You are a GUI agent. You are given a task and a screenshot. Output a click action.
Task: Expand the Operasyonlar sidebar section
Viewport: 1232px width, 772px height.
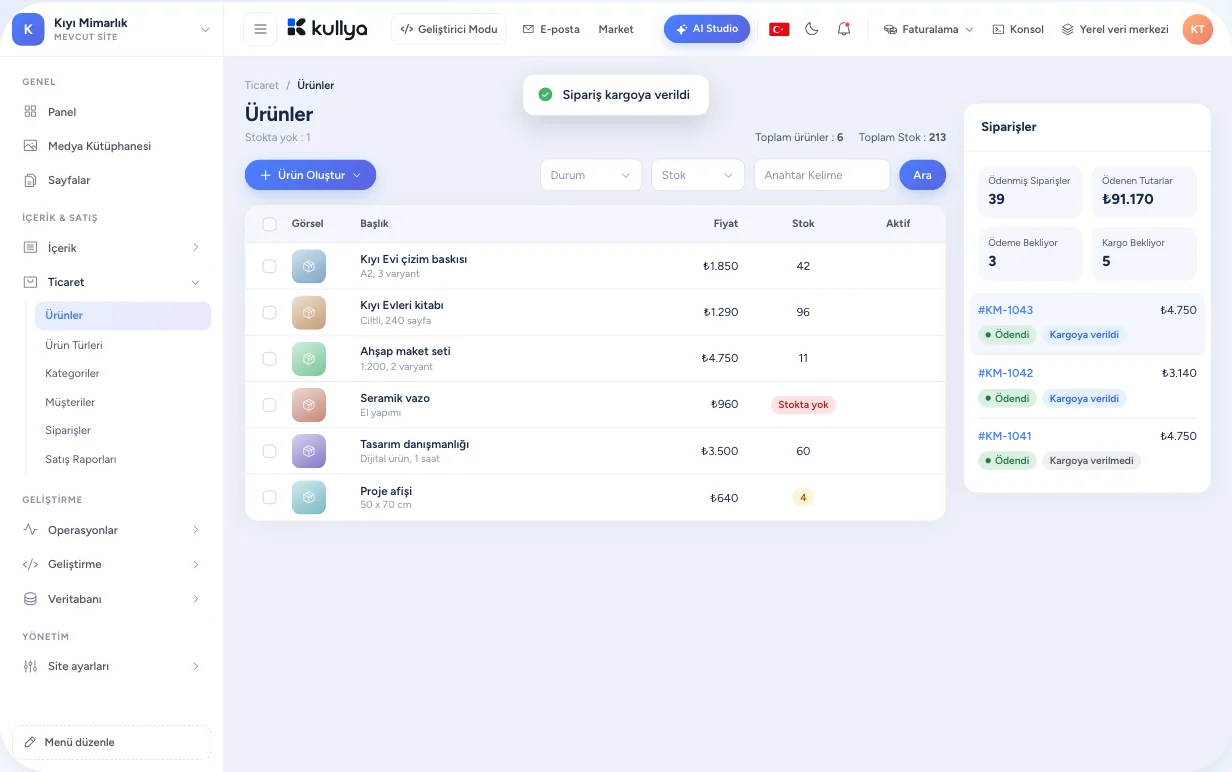(x=111, y=530)
